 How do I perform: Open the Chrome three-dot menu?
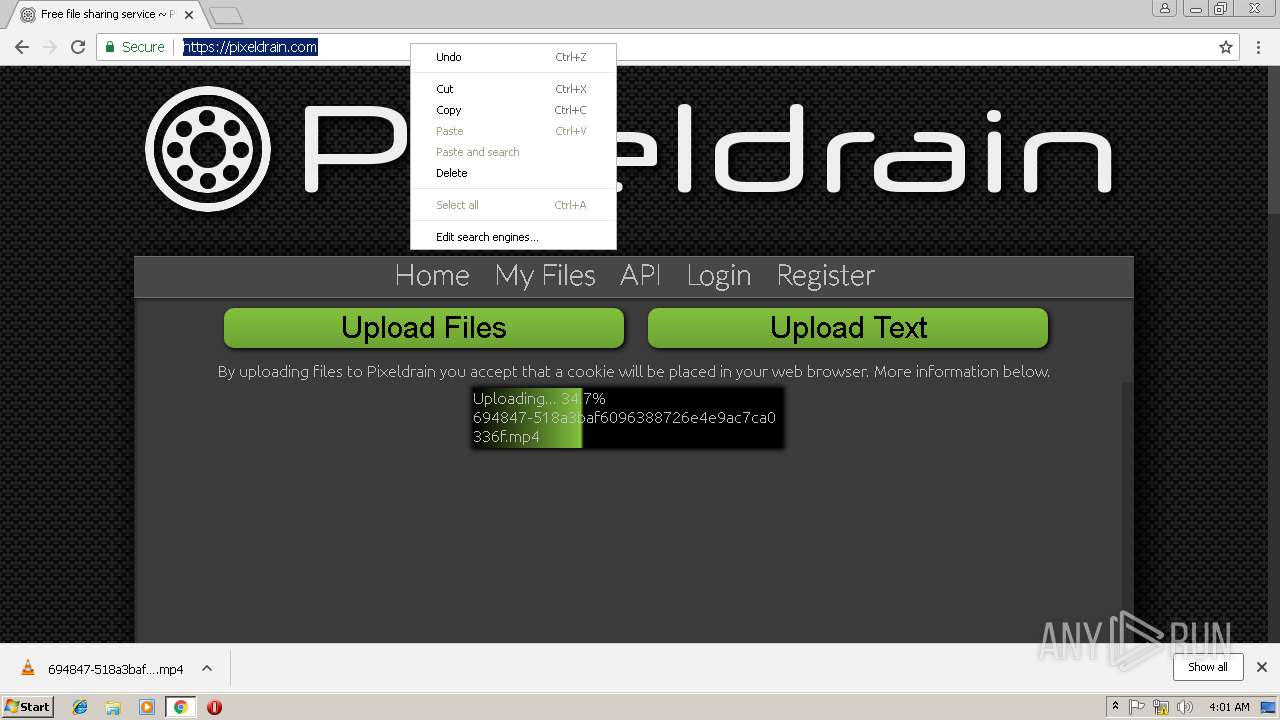click(1259, 47)
